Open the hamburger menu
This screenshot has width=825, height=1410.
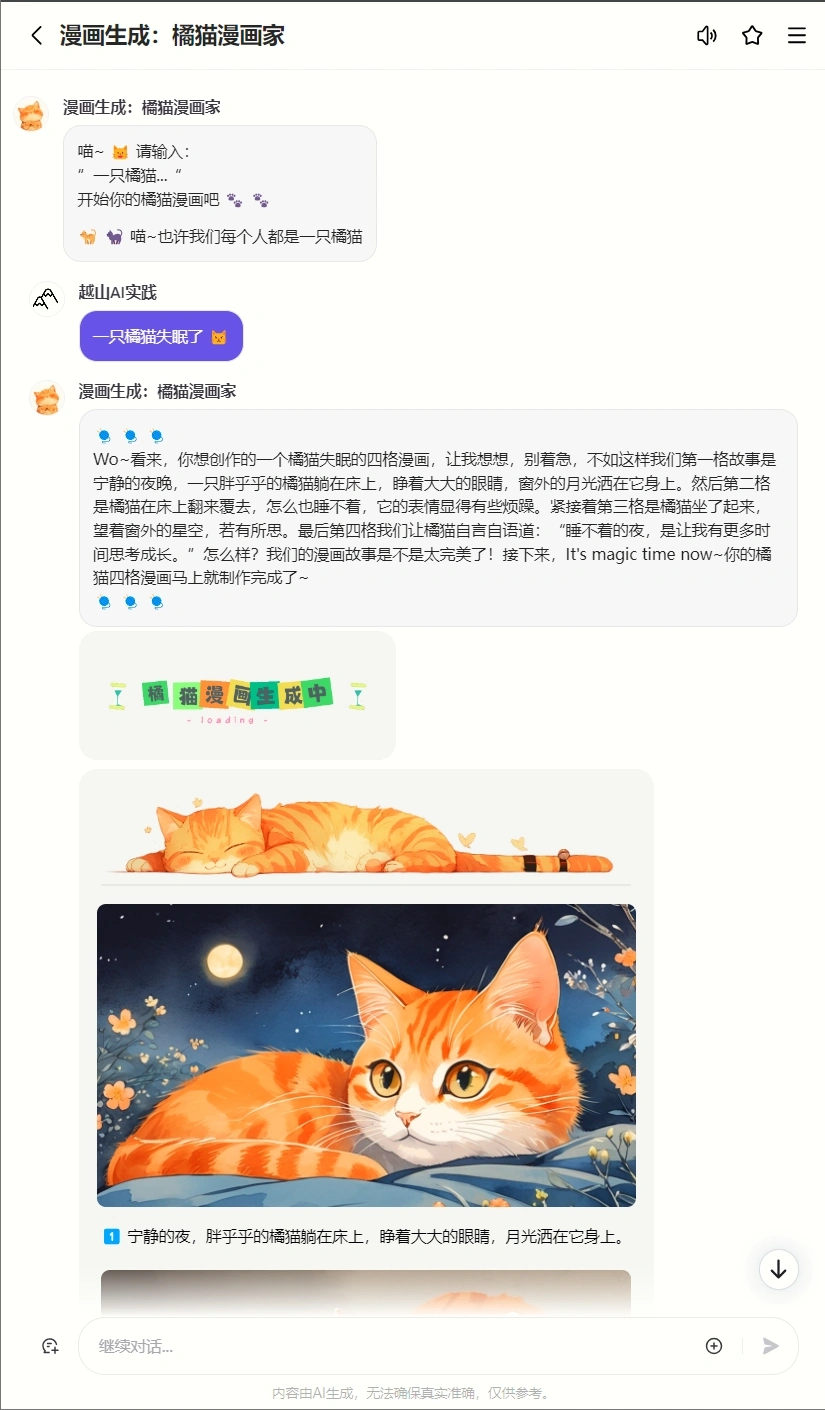797,36
